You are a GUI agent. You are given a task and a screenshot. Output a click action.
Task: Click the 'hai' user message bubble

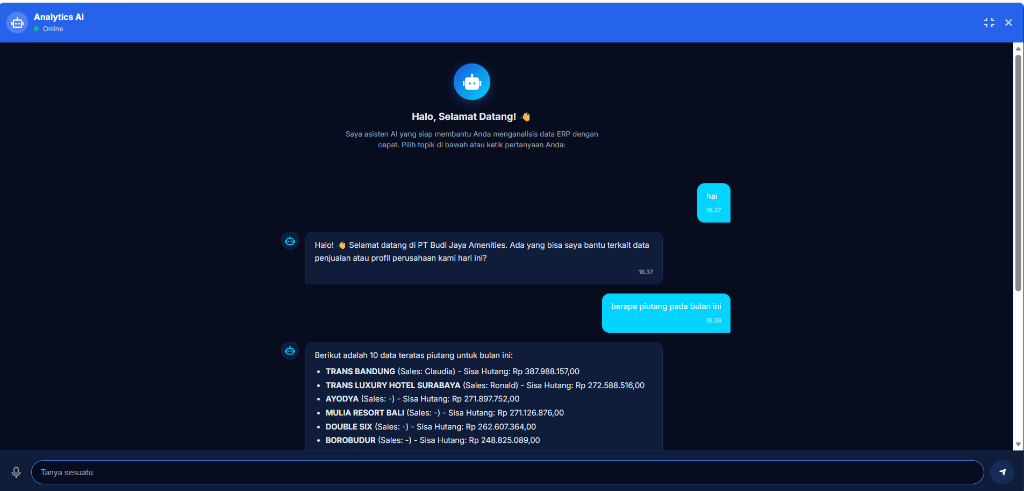(713, 202)
